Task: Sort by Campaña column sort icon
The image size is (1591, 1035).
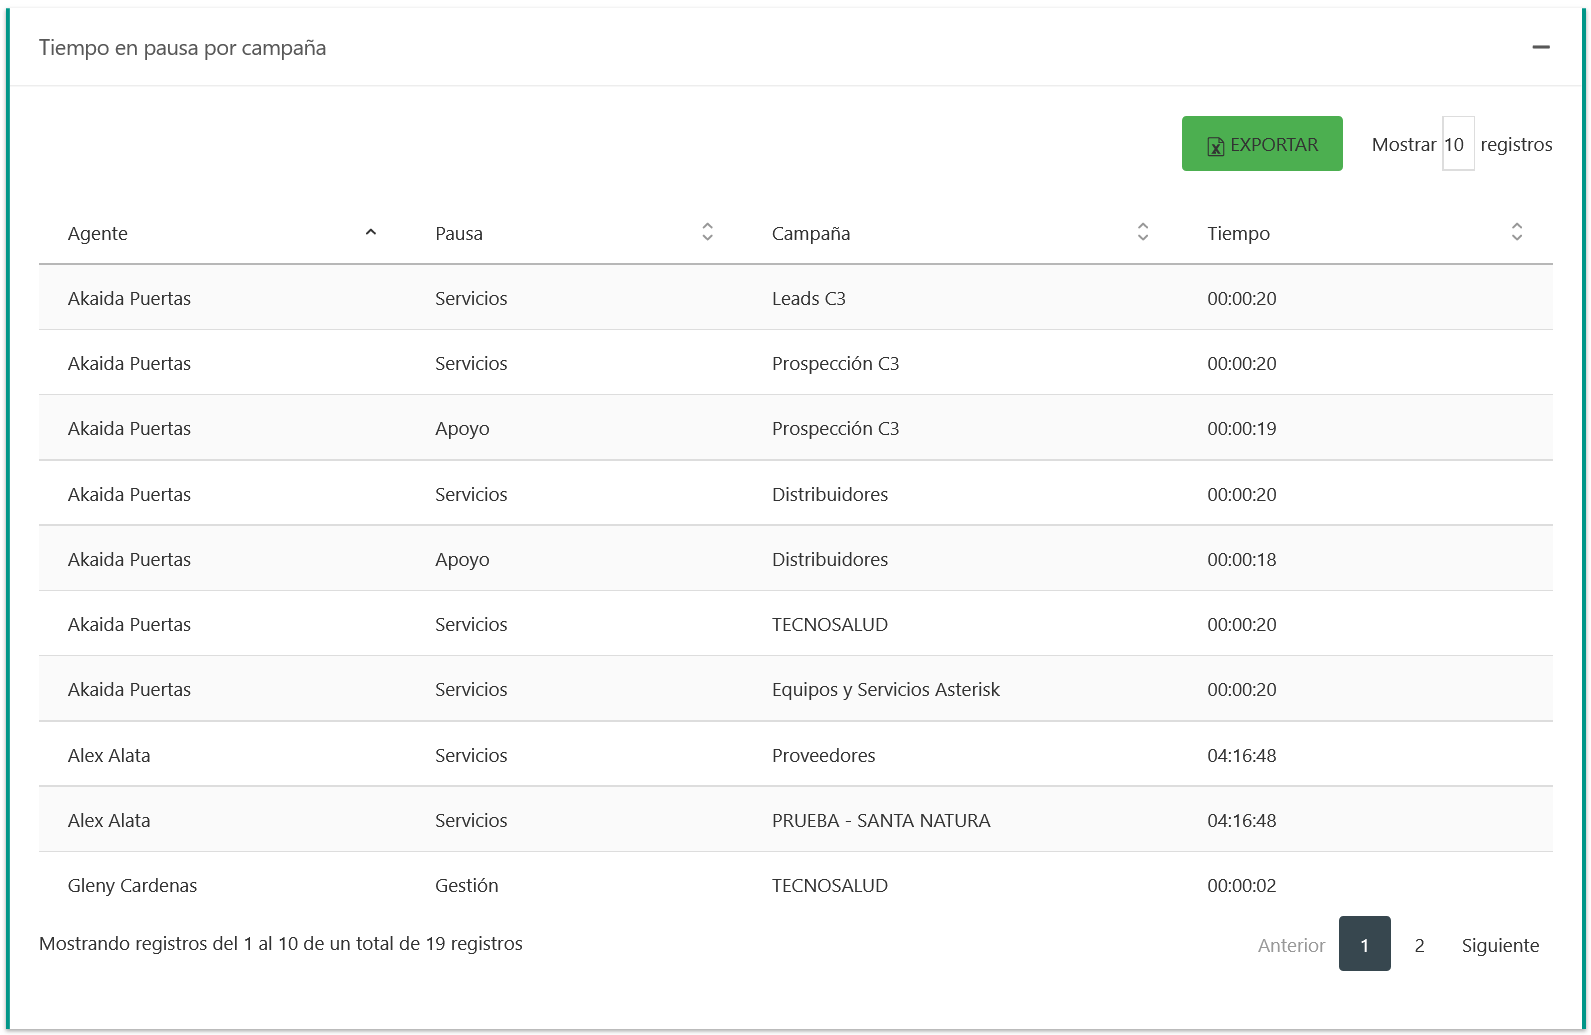Action: 1142,232
